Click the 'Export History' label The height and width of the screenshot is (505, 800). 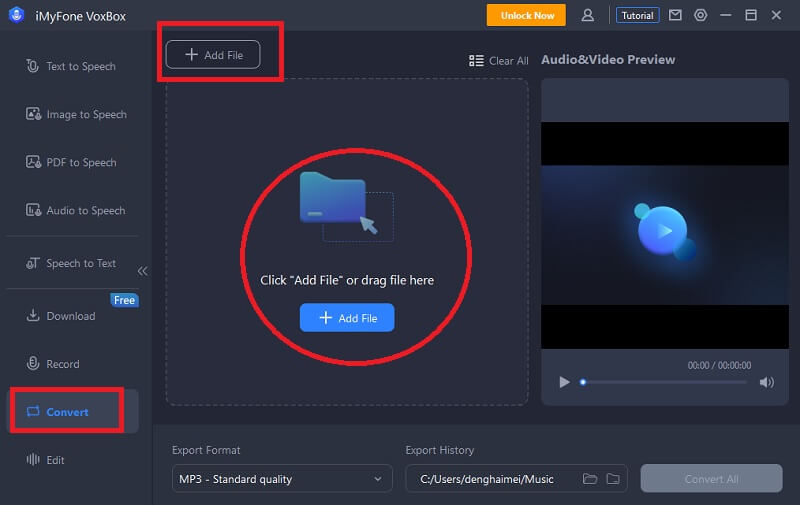(x=439, y=450)
